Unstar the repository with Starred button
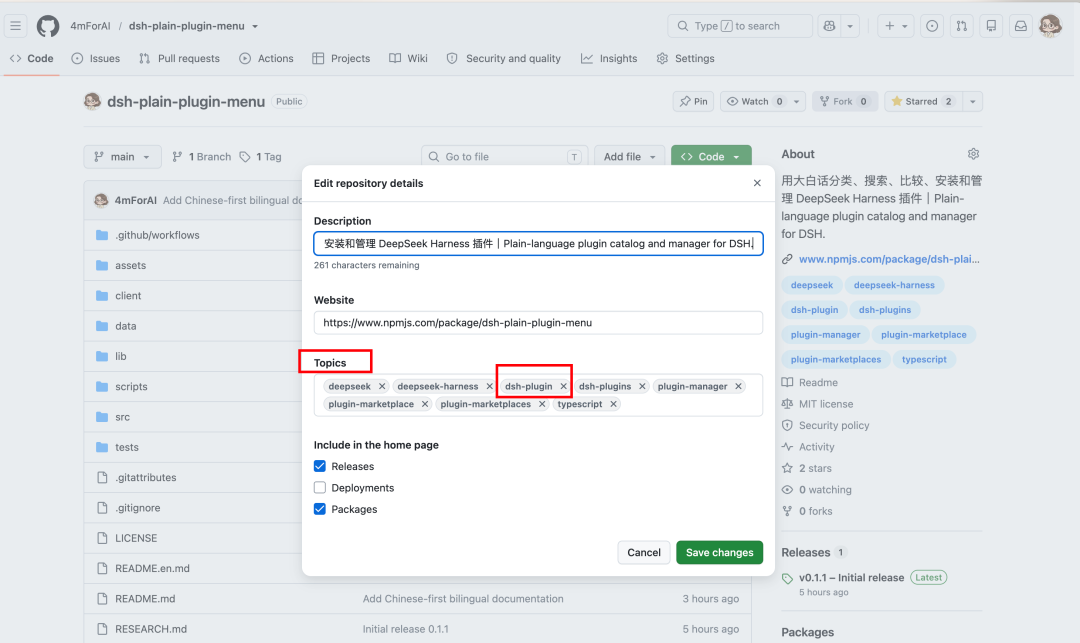The image size is (1080, 643). pyautogui.click(x=922, y=101)
